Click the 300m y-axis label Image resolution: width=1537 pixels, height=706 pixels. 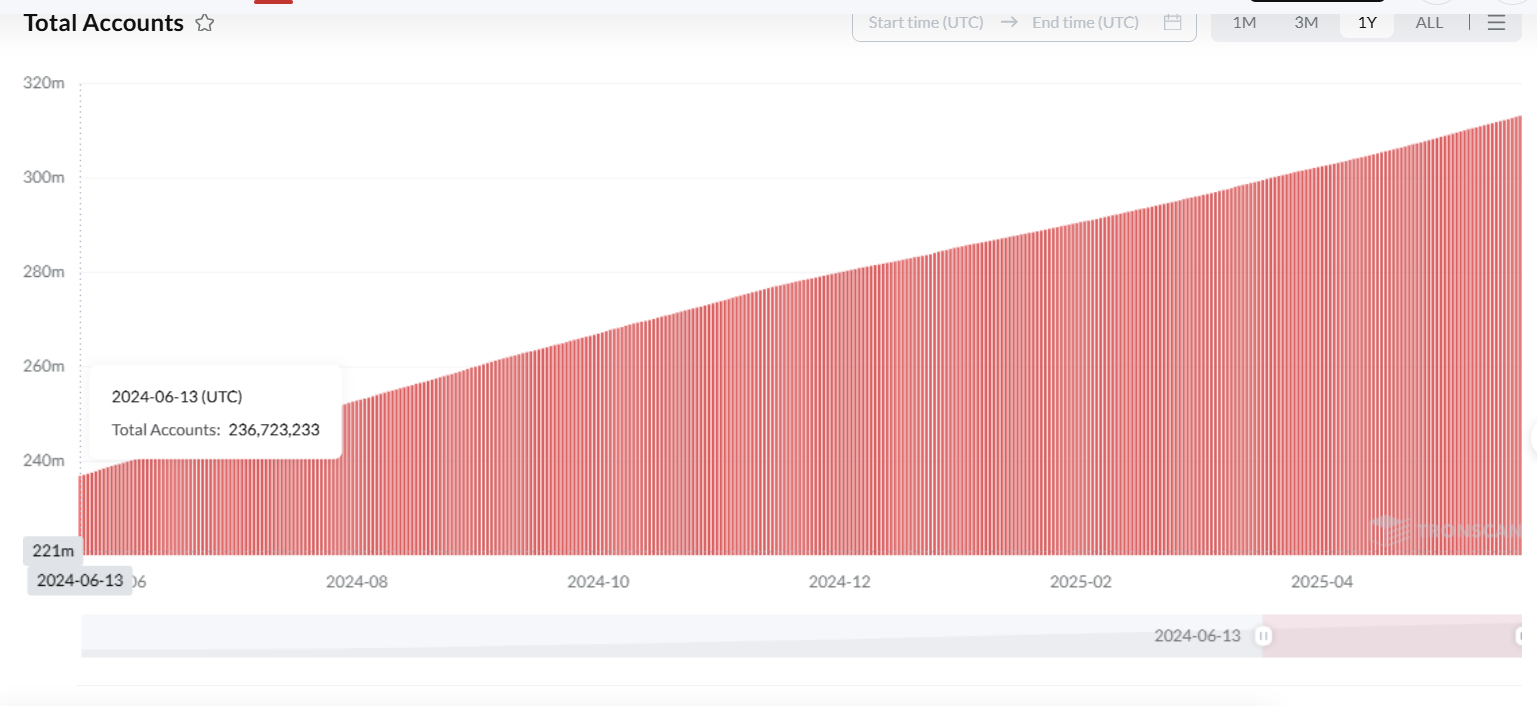tap(44, 177)
